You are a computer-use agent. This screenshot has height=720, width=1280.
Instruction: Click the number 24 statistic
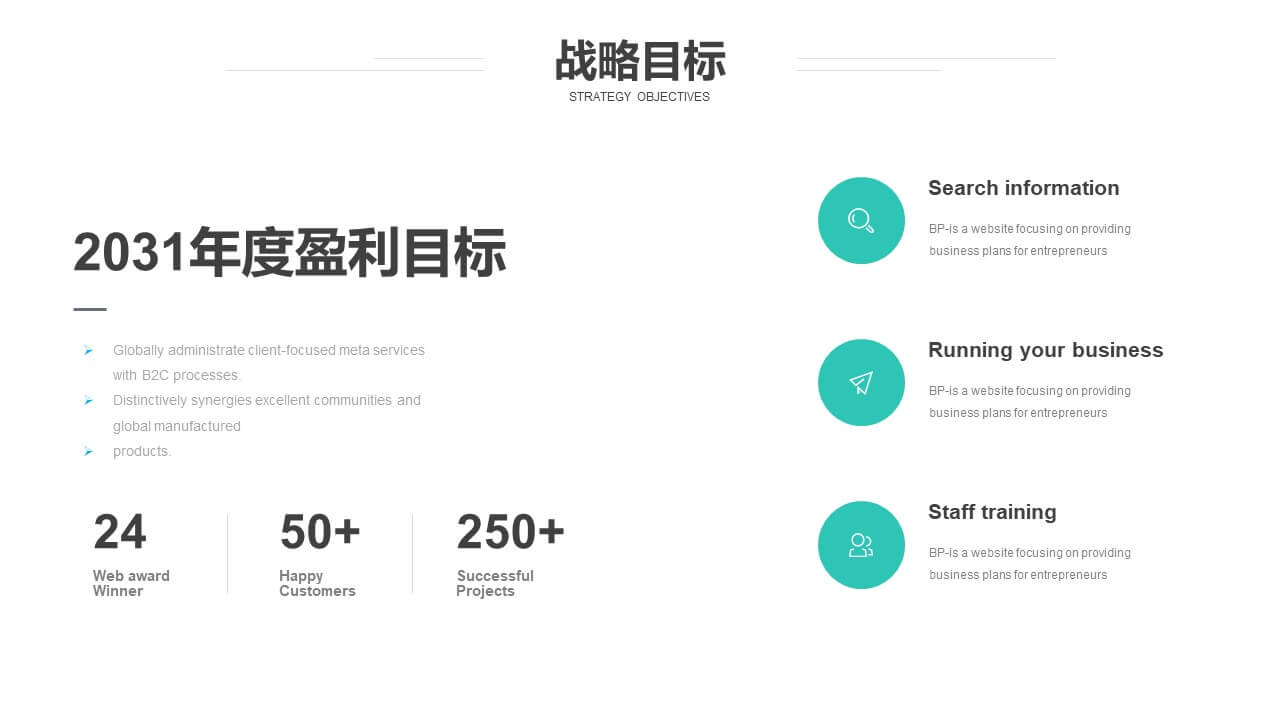(120, 532)
